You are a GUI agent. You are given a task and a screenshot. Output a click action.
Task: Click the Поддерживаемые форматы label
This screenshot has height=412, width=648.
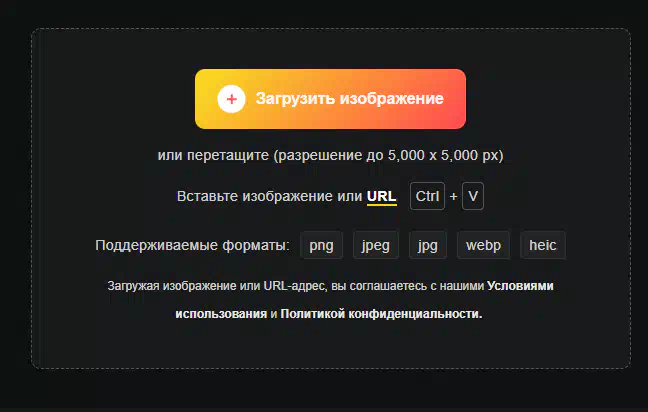click(x=192, y=245)
